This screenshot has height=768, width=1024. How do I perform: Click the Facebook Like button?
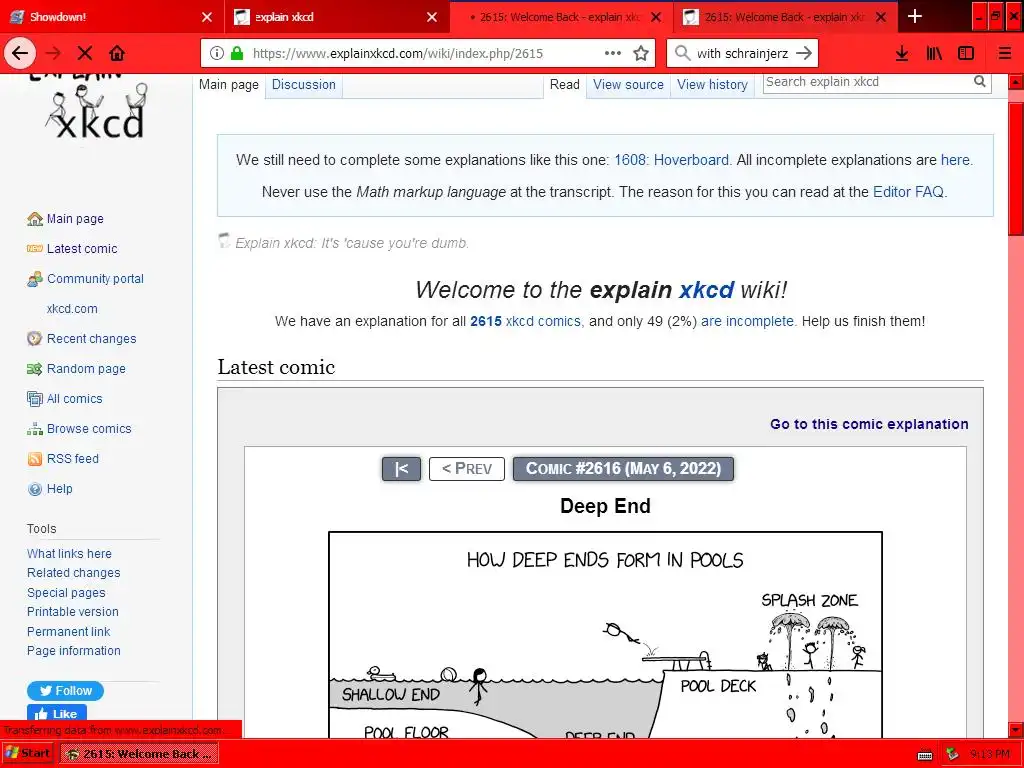(57, 713)
